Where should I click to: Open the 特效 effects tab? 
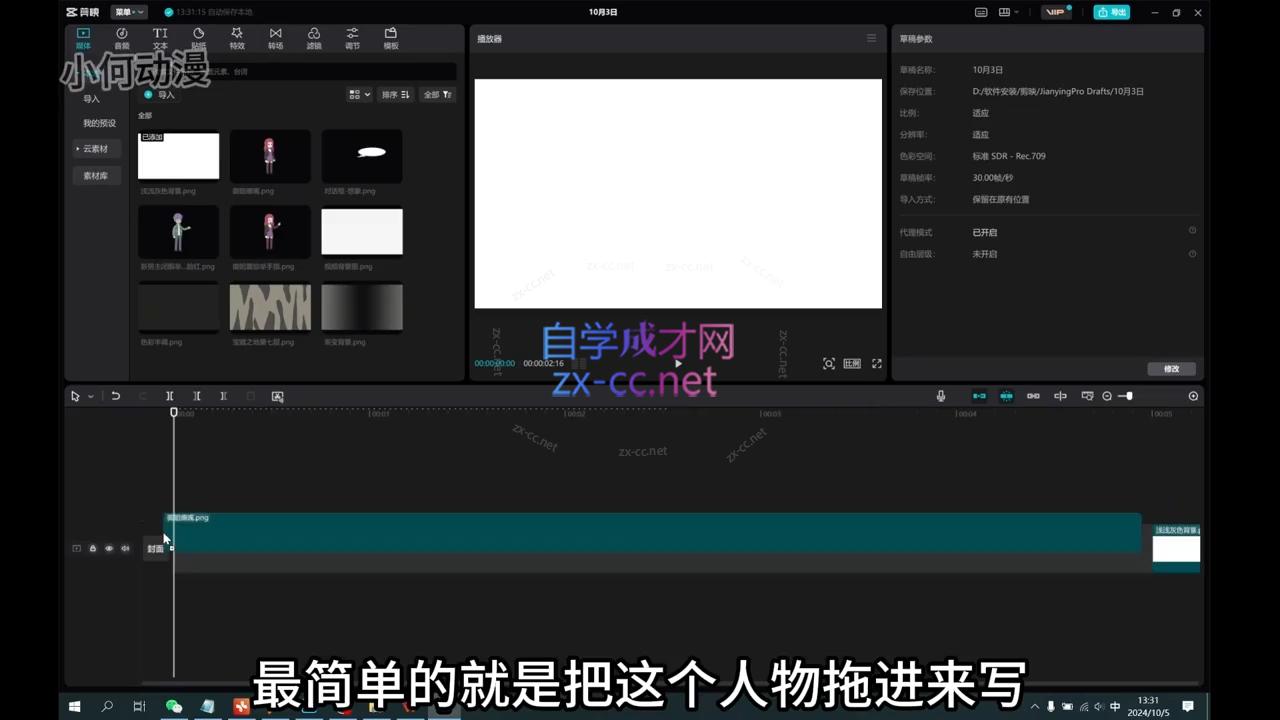pyautogui.click(x=237, y=39)
